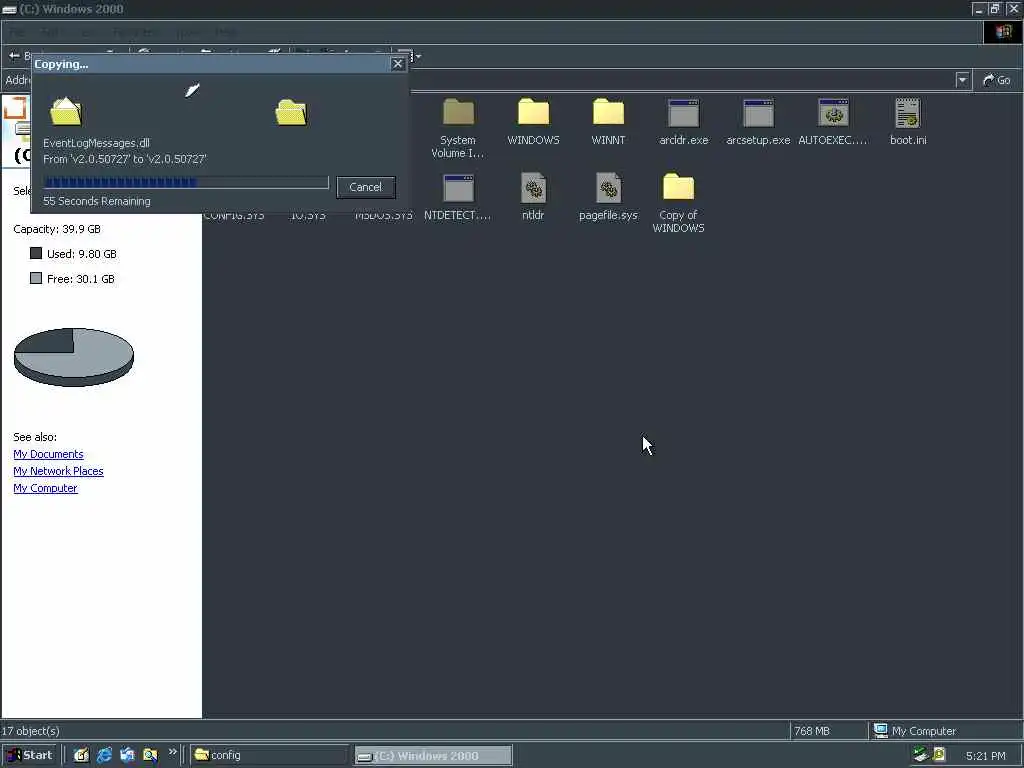Screen dimensions: 1024x768
Task: Click the '55 Seconds Remaining' text
Action: point(97,201)
